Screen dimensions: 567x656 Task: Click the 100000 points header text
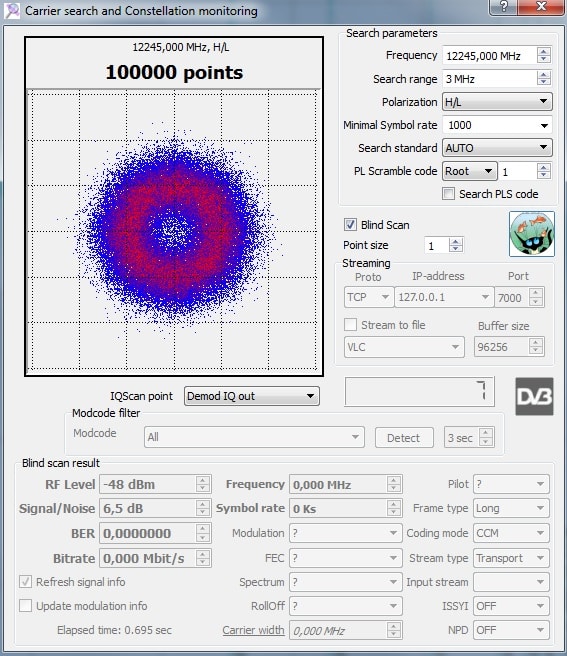(174, 72)
